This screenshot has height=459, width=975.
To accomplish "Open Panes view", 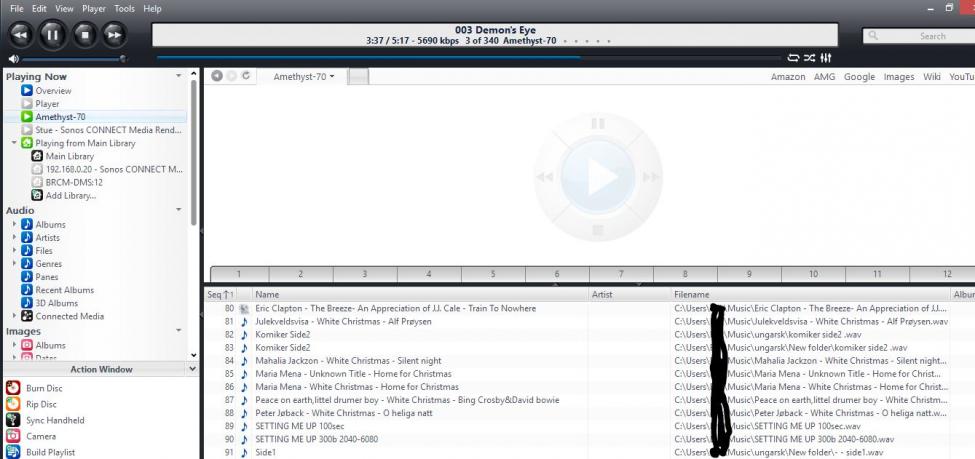I will (47, 277).
